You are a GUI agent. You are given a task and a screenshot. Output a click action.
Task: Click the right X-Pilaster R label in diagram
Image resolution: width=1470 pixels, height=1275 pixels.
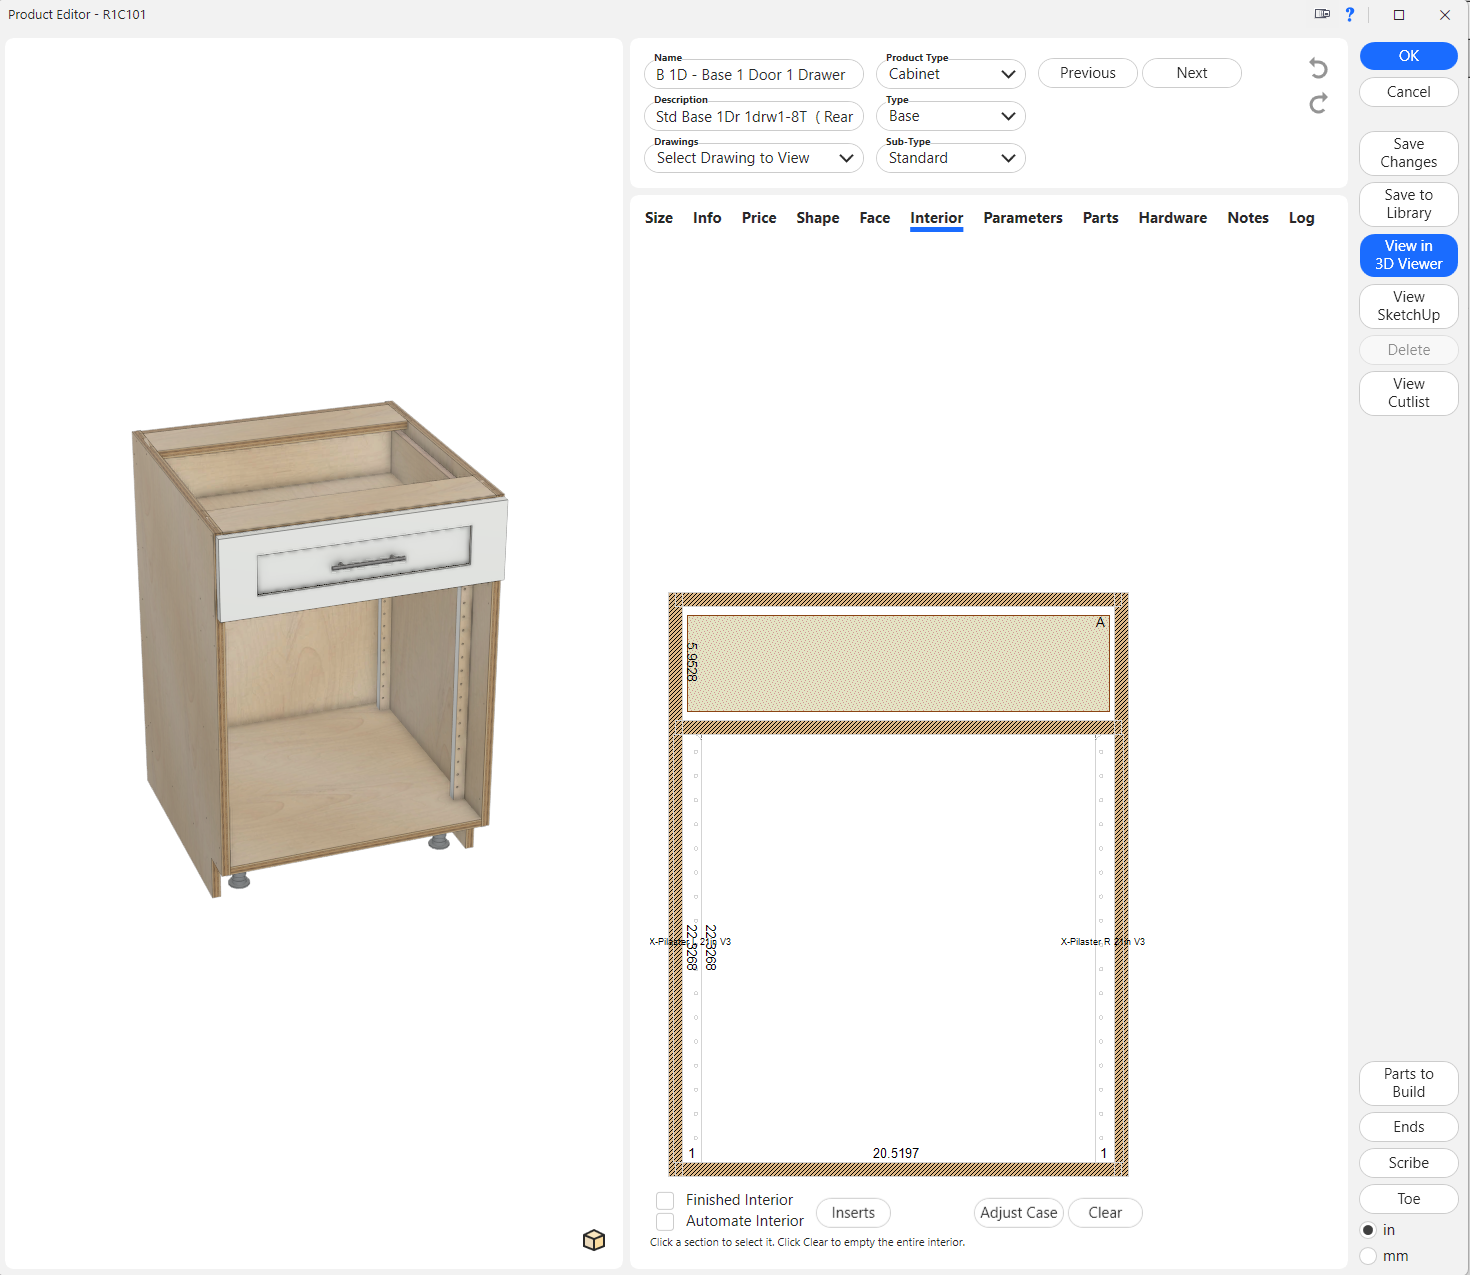pos(1103,942)
